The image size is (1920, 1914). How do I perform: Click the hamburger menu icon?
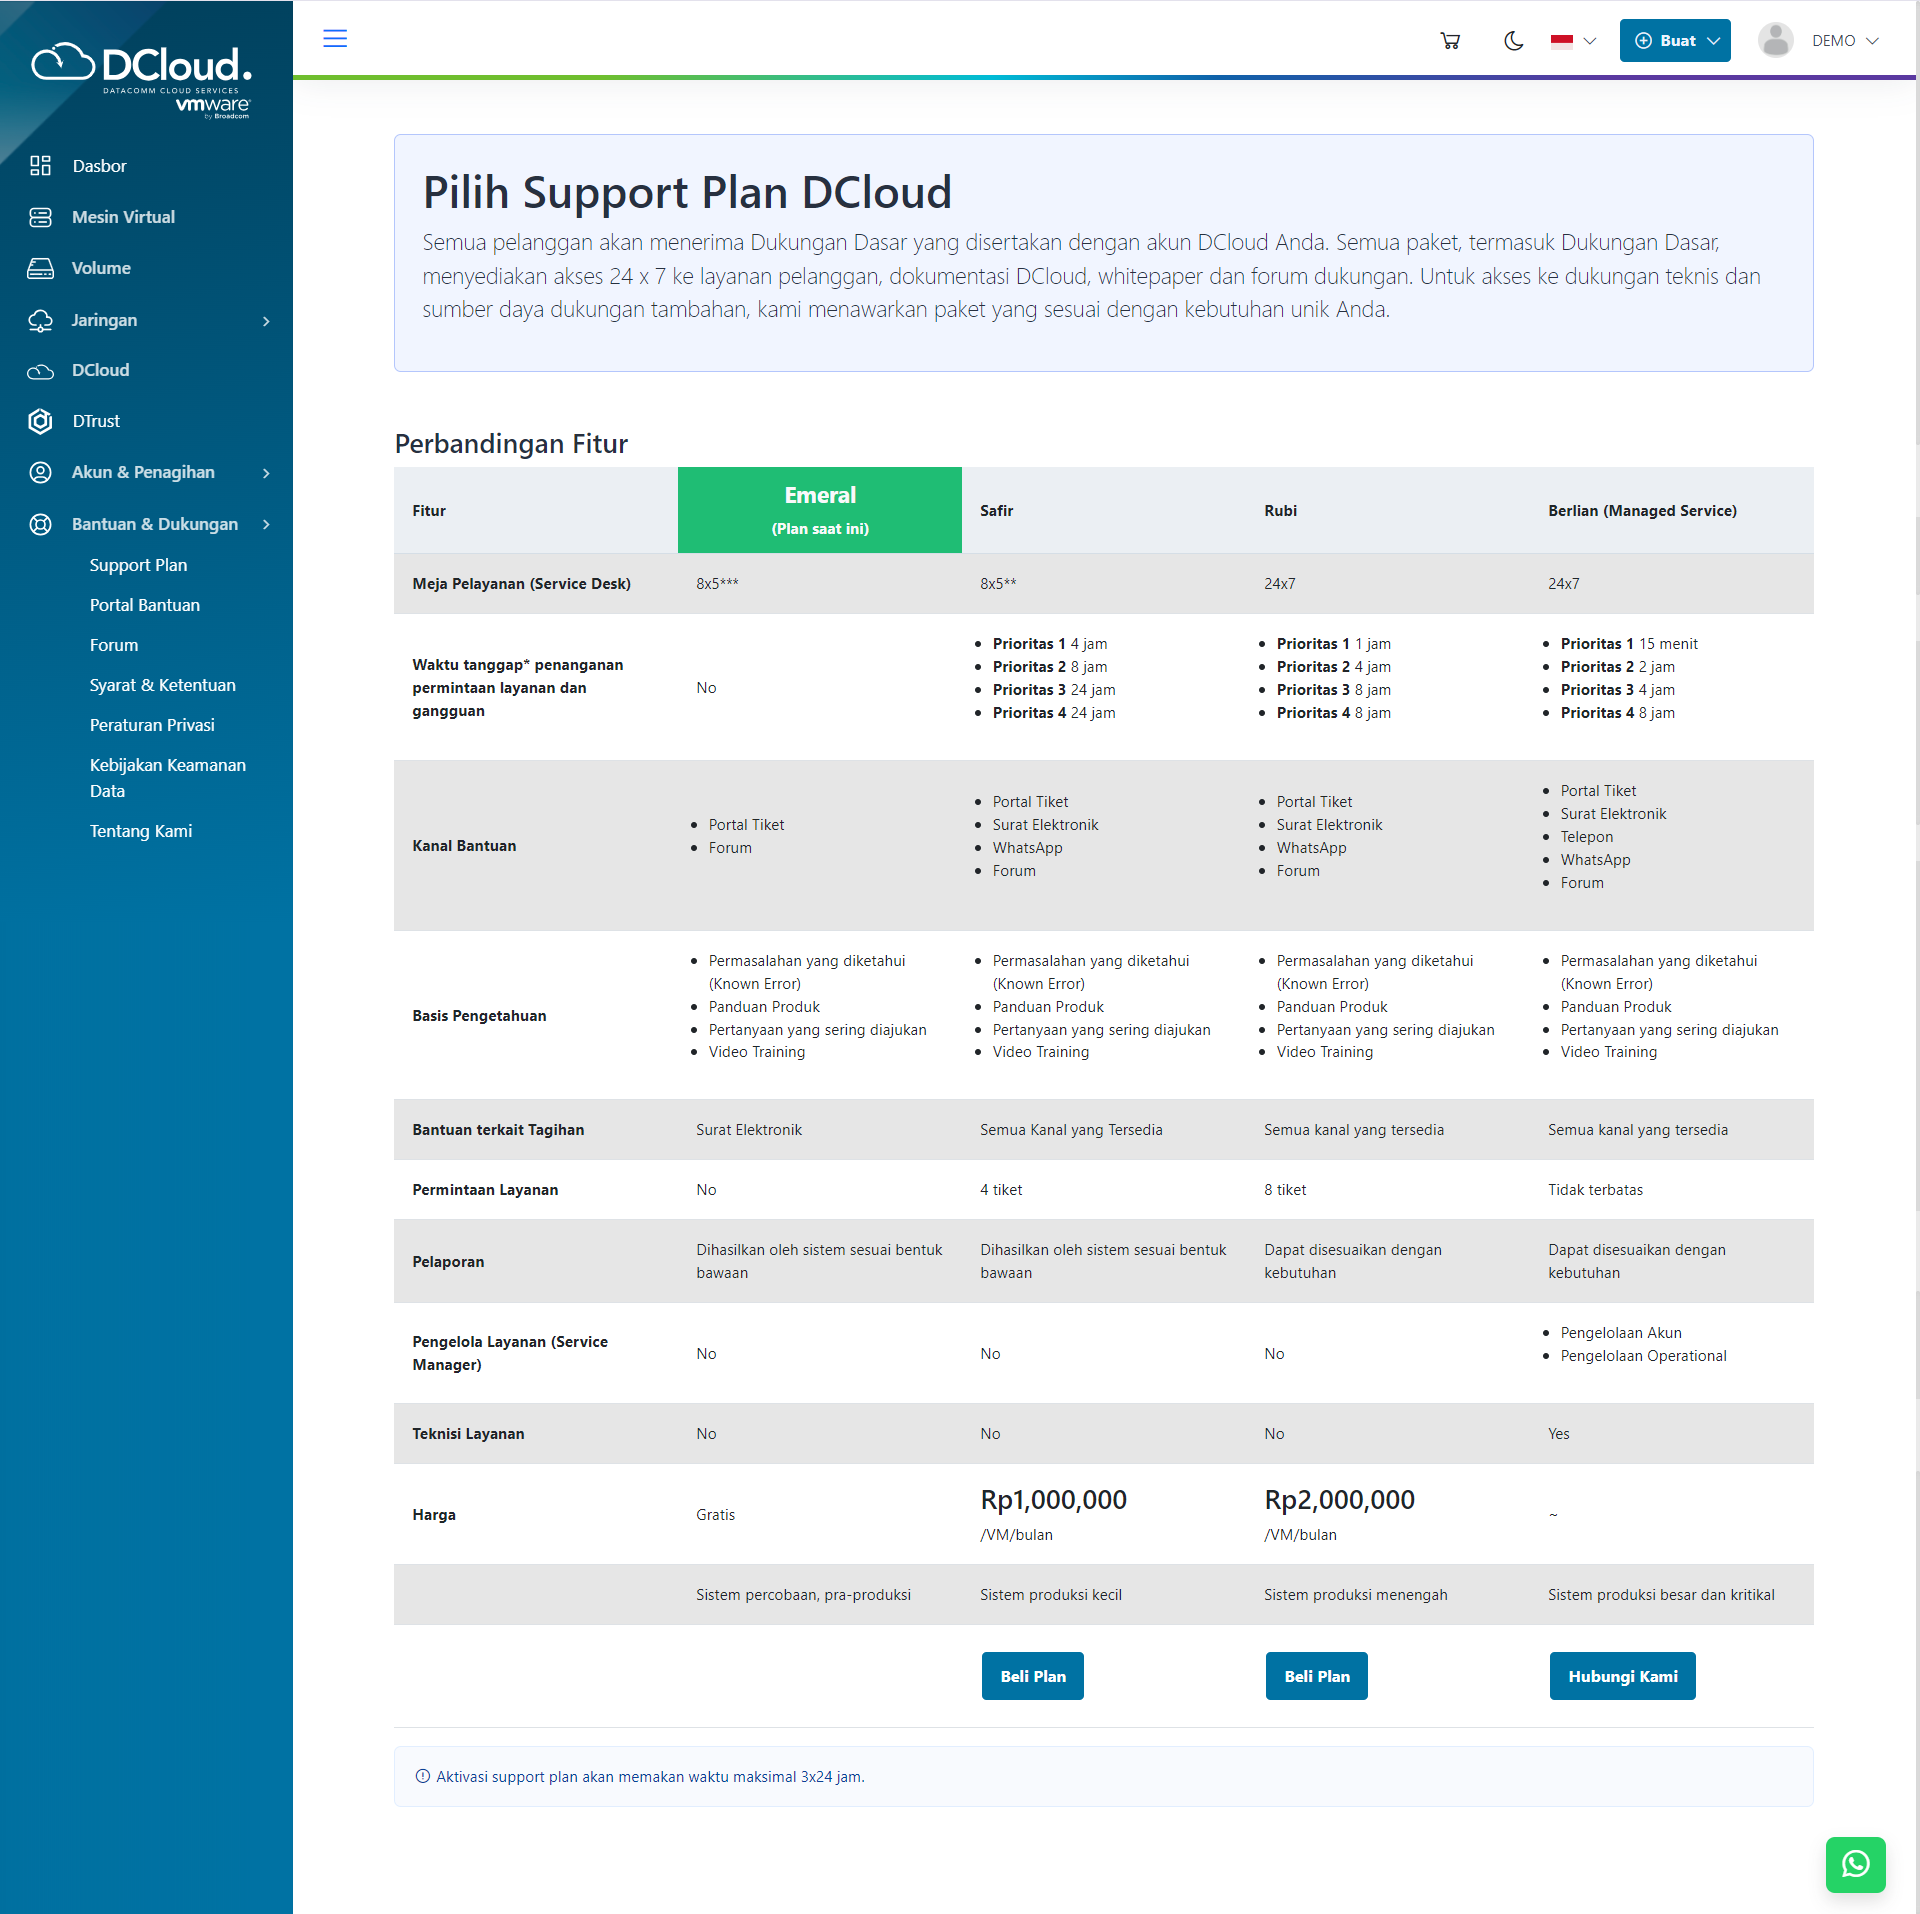[335, 39]
